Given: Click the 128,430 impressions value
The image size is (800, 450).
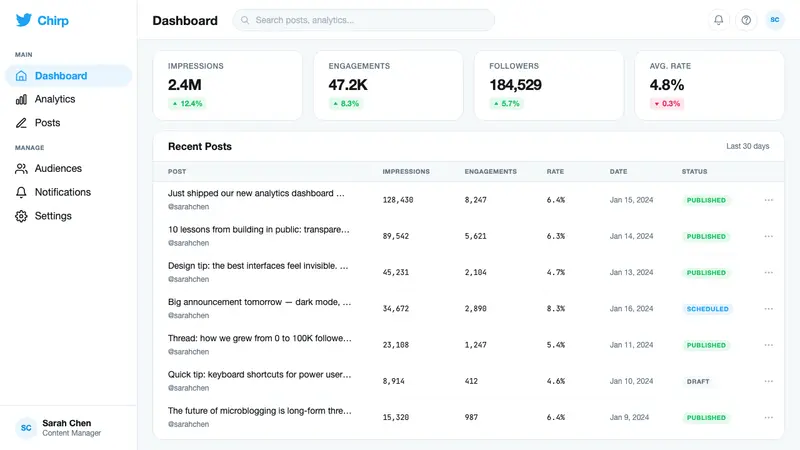Looking at the screenshot, I should pyautogui.click(x=398, y=200).
